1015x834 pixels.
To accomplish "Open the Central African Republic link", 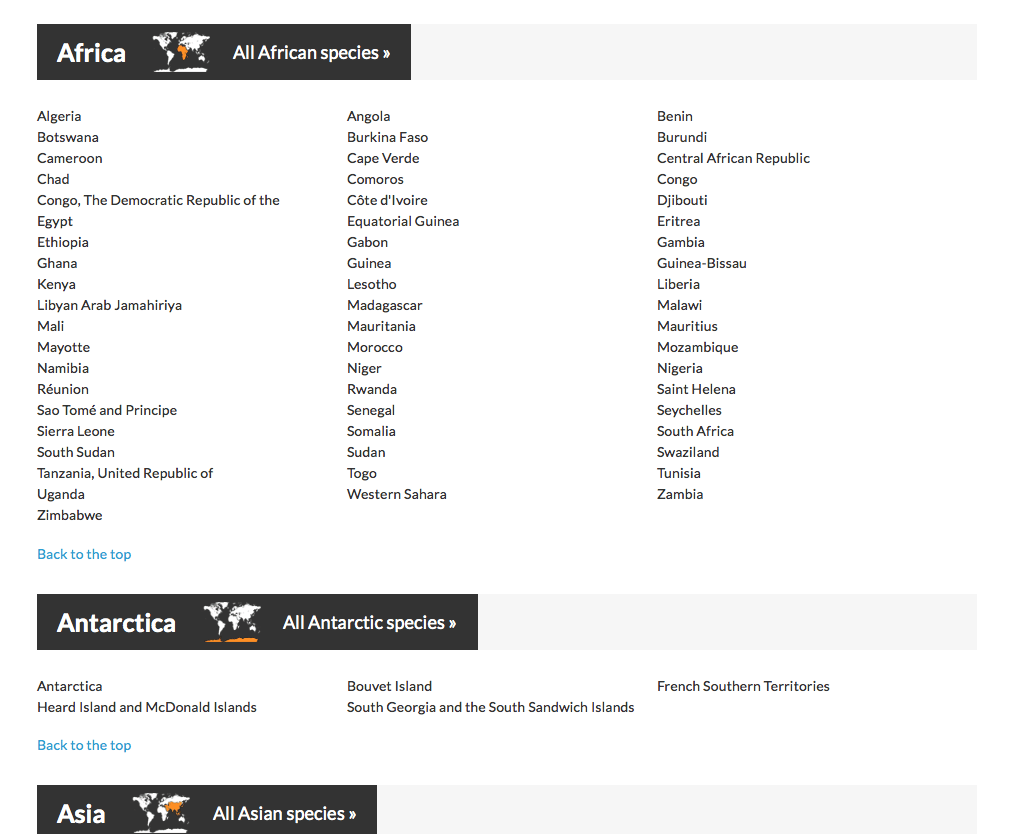I will (x=733, y=158).
